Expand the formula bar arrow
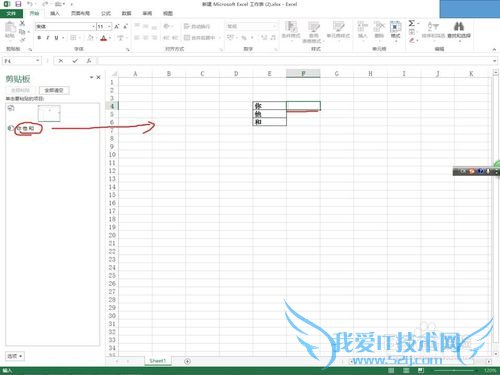Viewport: 500px width, 375px height. (495, 61)
